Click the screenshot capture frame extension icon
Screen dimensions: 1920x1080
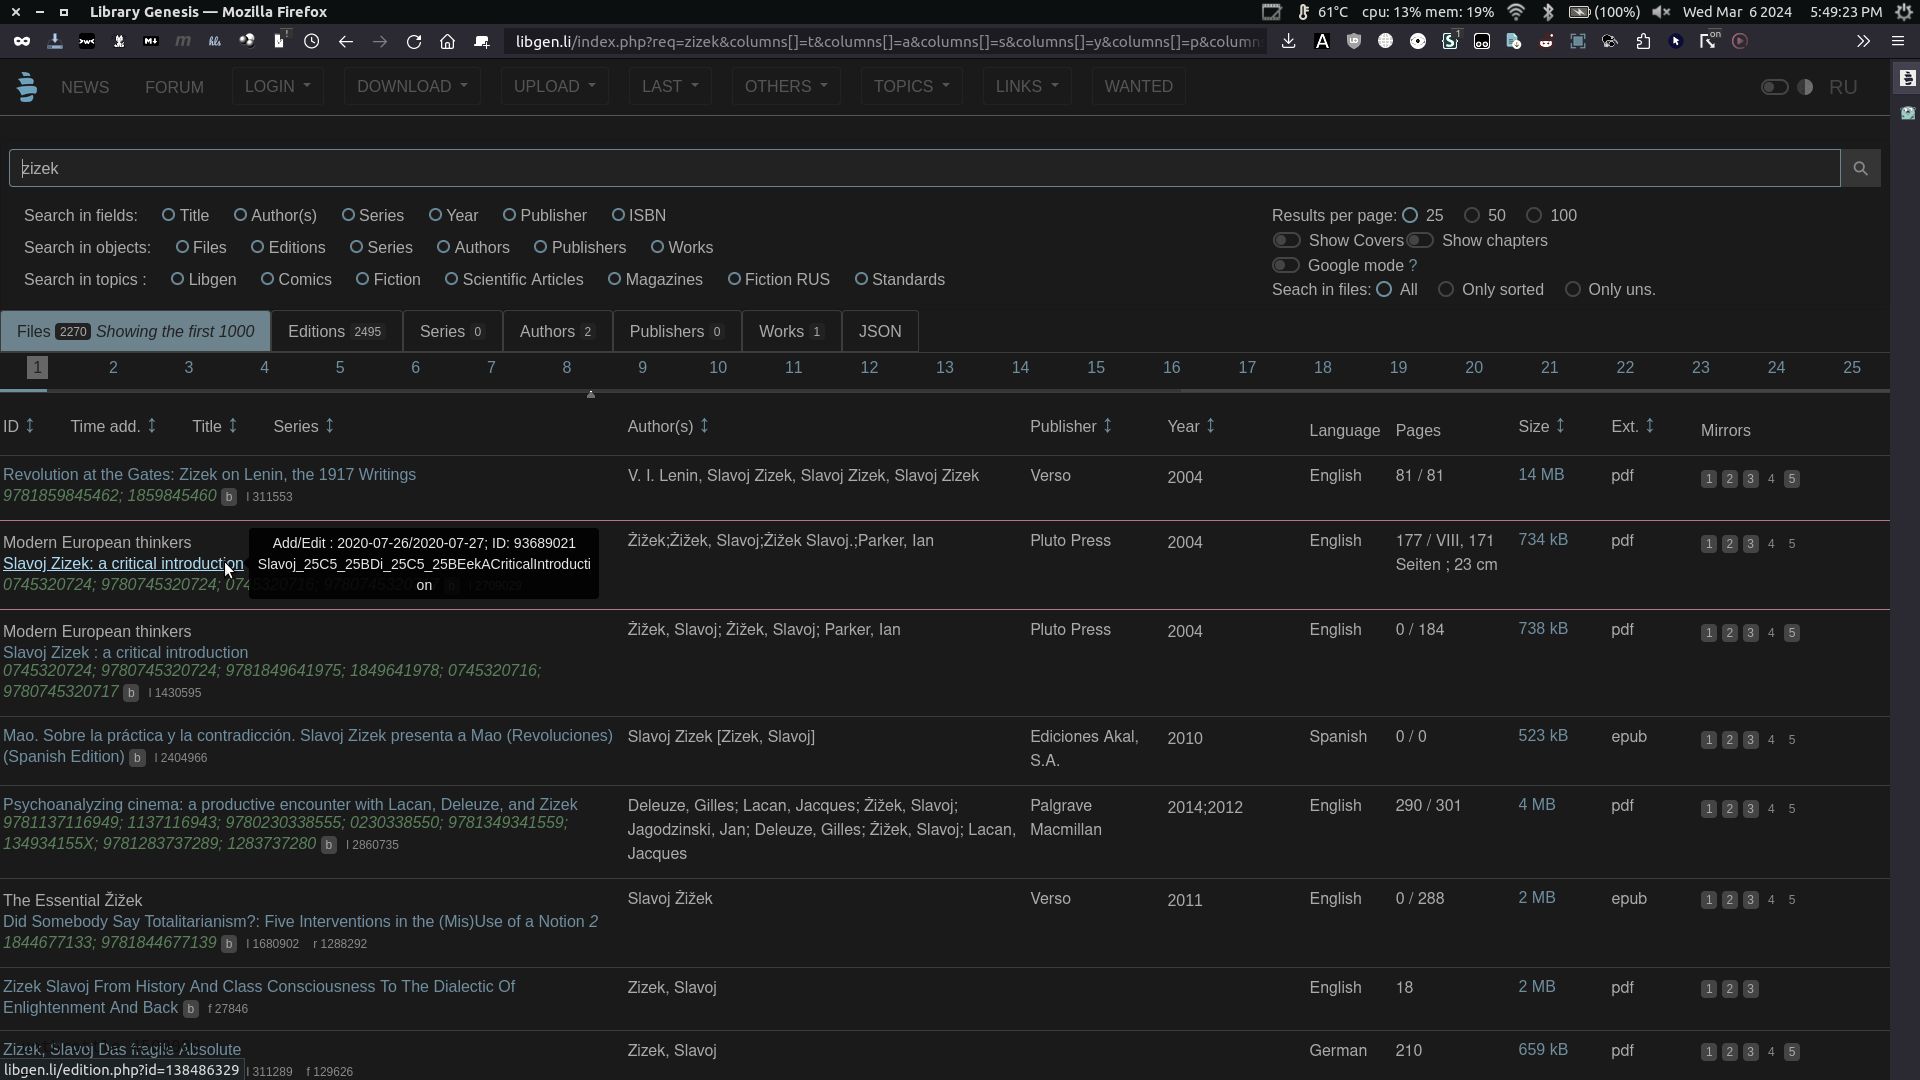(1578, 42)
